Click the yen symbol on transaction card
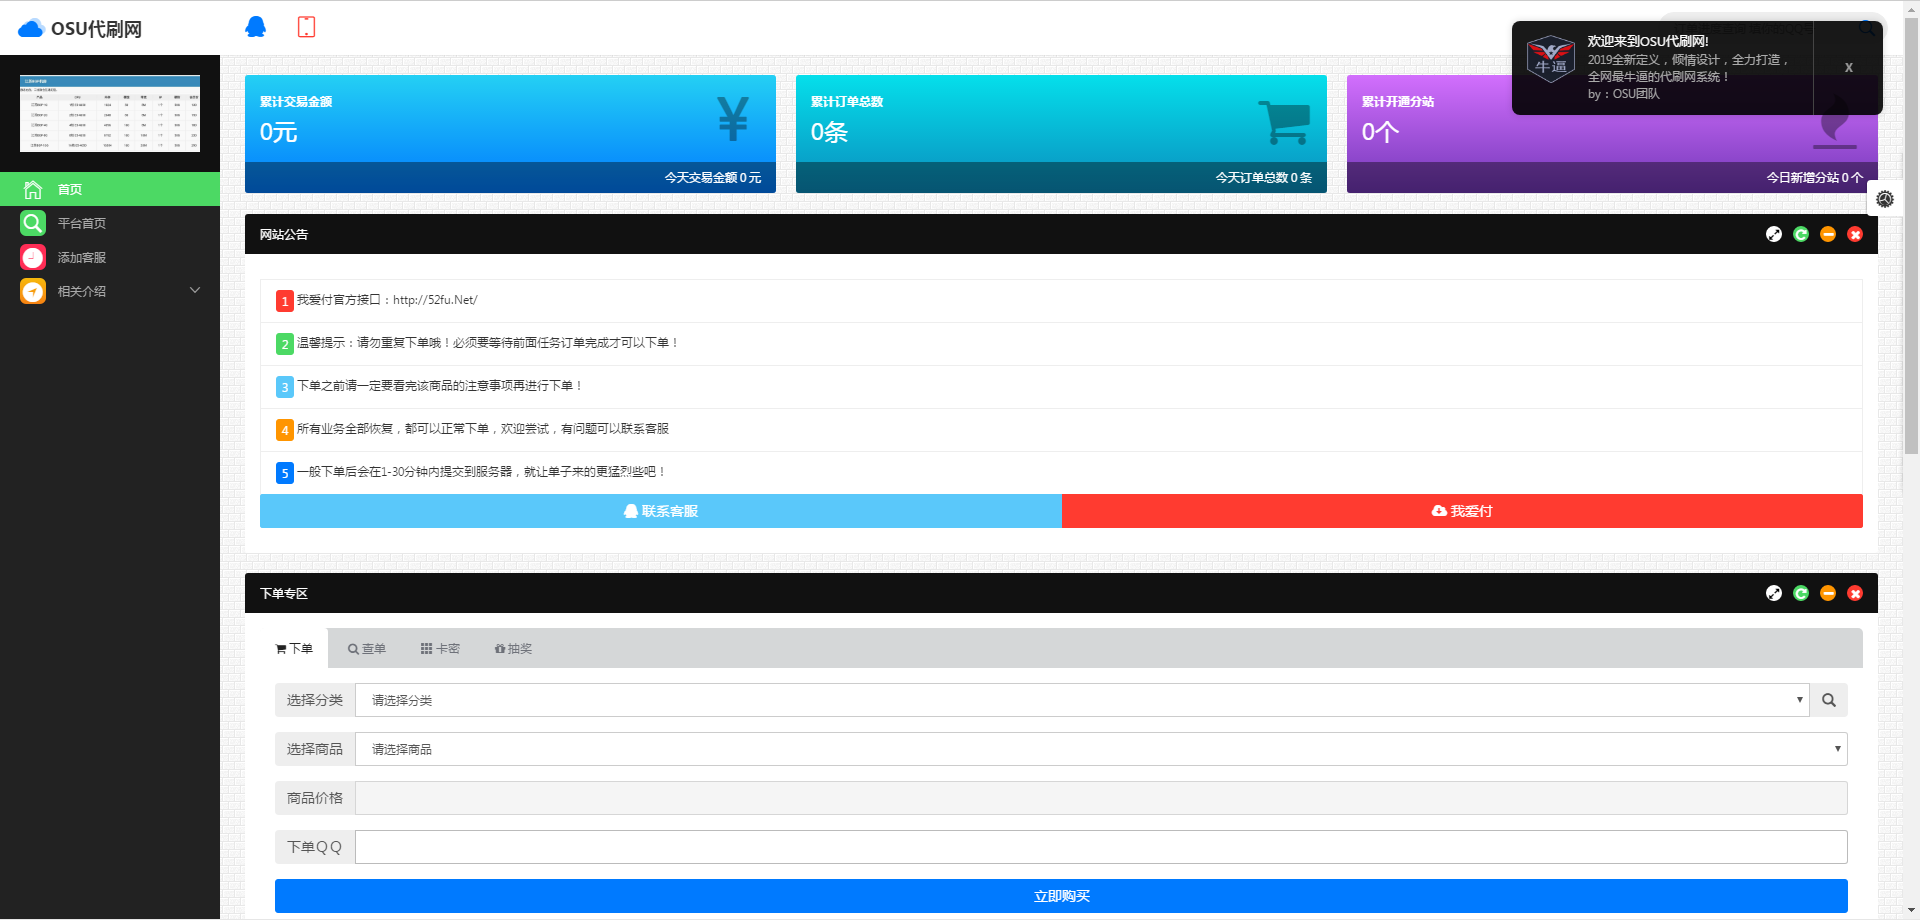Screen dimensions: 1920x921 [733, 118]
